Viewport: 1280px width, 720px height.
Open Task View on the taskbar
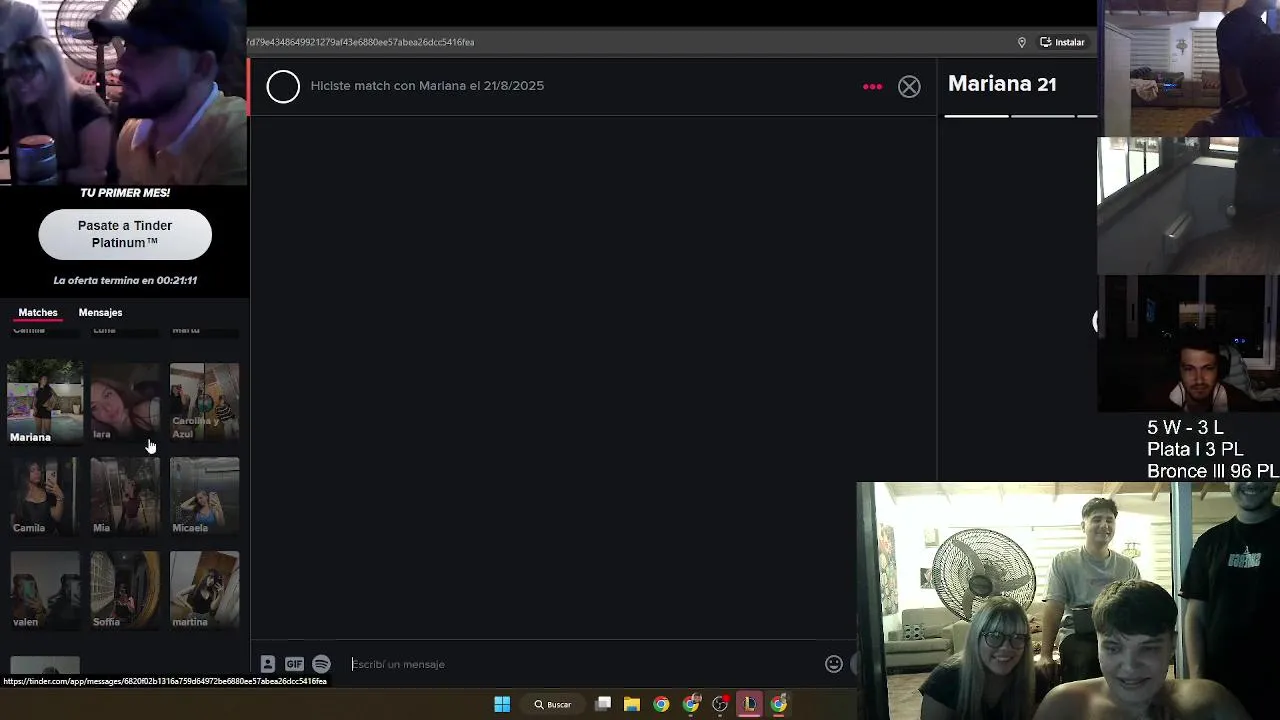pyautogui.click(x=603, y=704)
